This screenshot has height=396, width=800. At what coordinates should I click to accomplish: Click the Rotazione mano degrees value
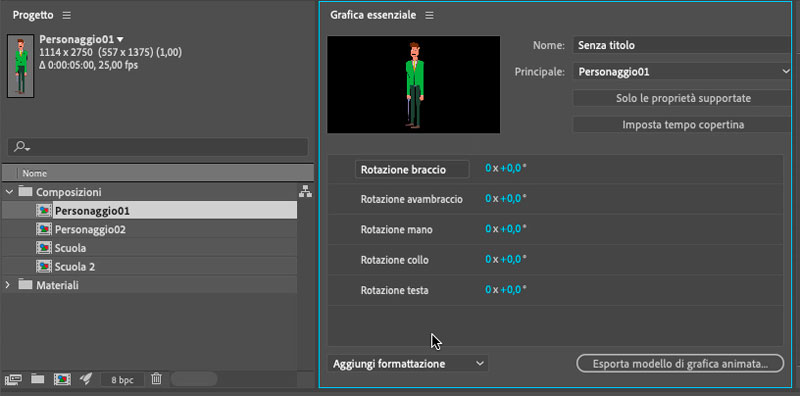tap(511, 229)
